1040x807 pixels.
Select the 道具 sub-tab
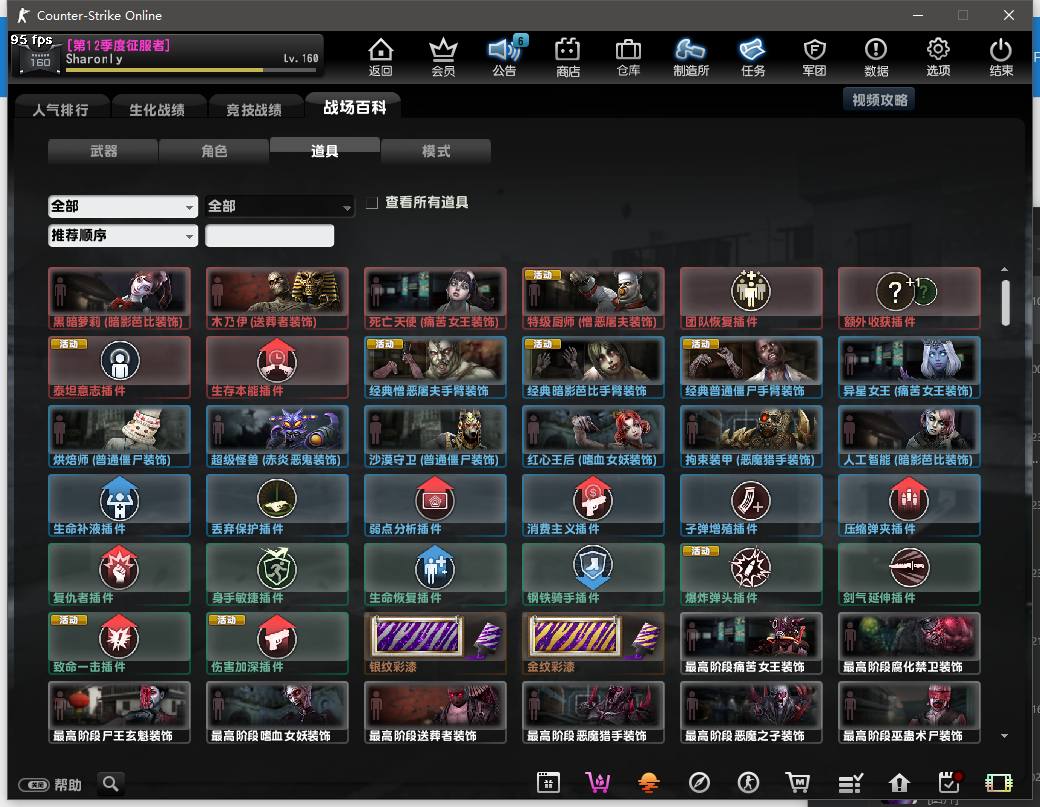click(324, 151)
